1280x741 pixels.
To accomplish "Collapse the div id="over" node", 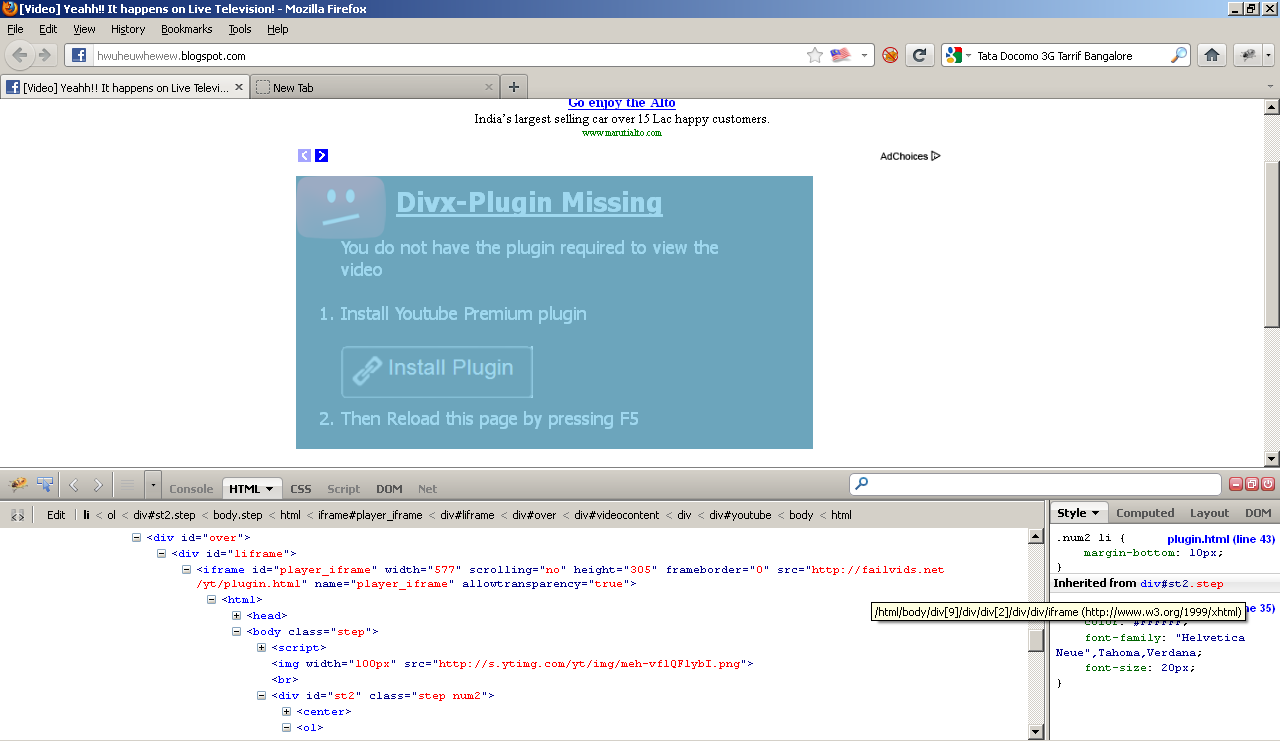I will tap(137, 537).
